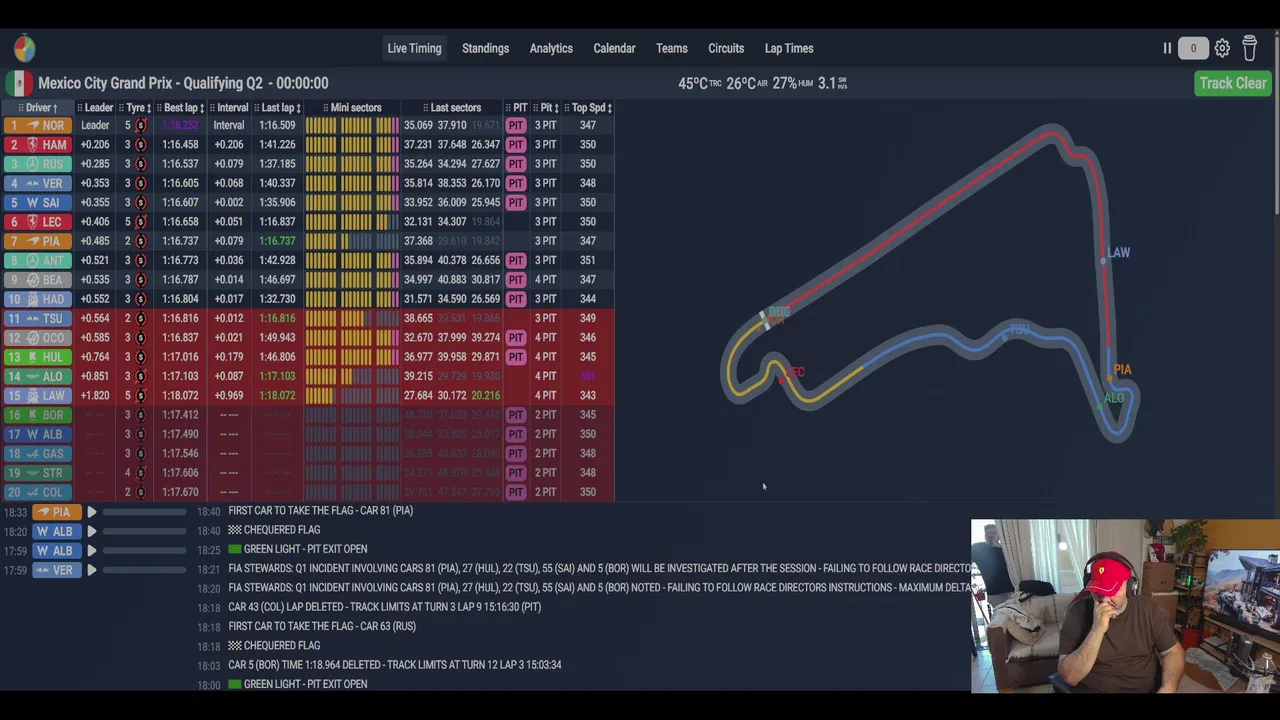Open the Calendar tab

pos(614,48)
